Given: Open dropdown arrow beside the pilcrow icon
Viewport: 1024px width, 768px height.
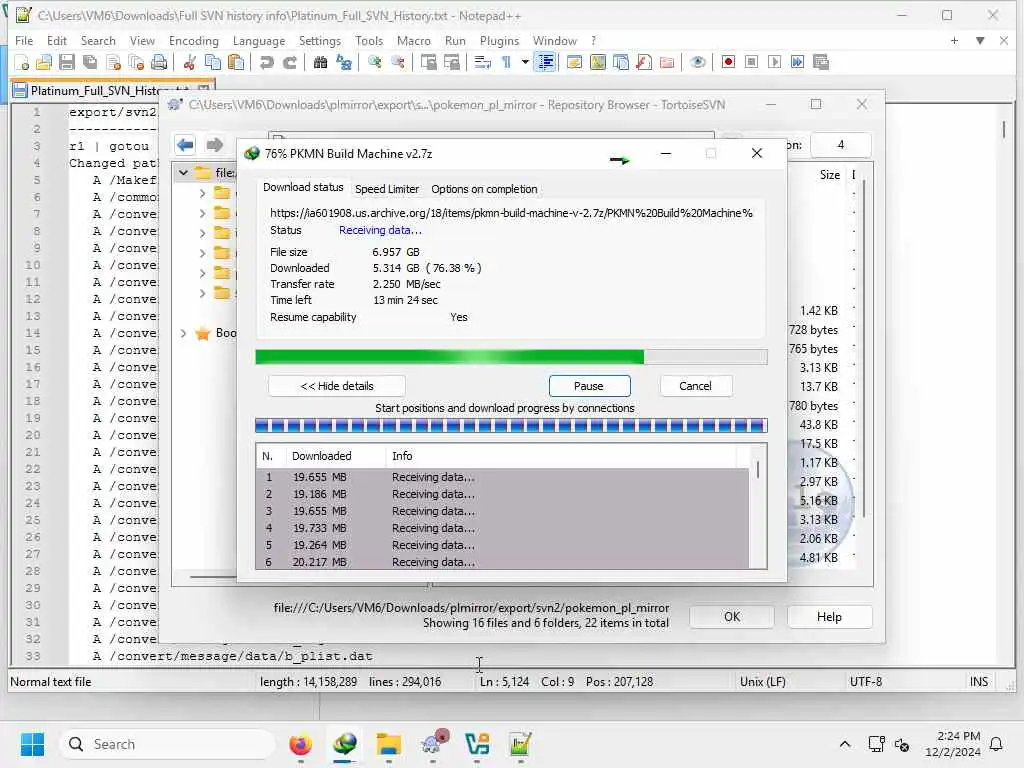Looking at the screenshot, I should (524, 63).
